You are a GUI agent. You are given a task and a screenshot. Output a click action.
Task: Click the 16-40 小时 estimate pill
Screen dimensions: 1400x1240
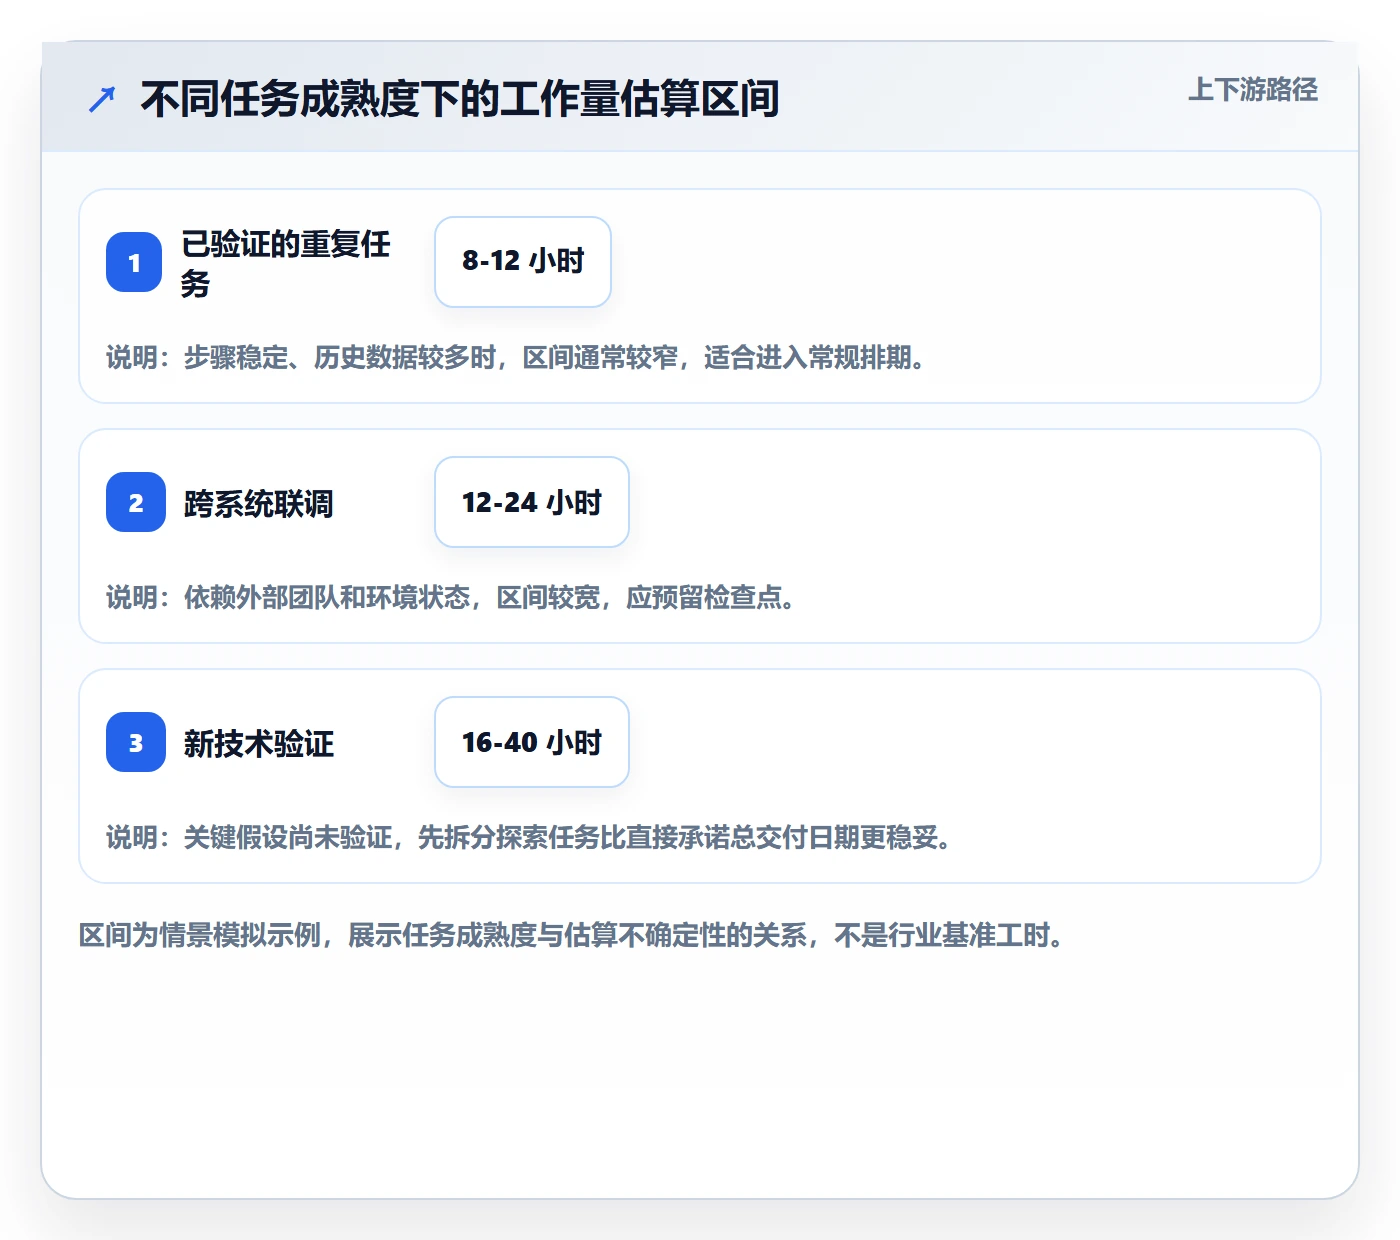532,742
